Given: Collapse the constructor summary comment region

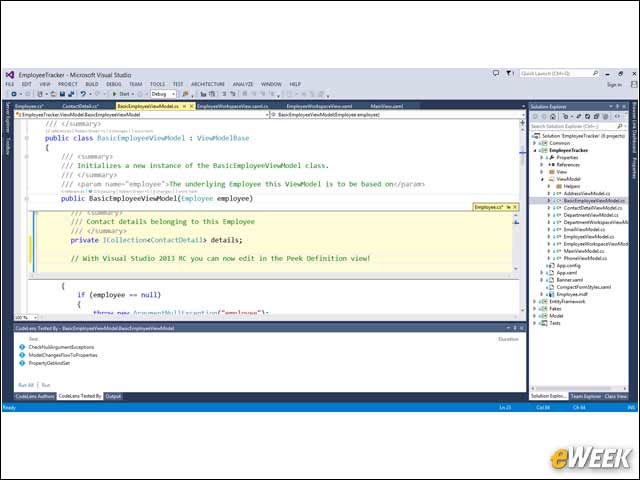Looking at the screenshot, I should pos(27,156).
